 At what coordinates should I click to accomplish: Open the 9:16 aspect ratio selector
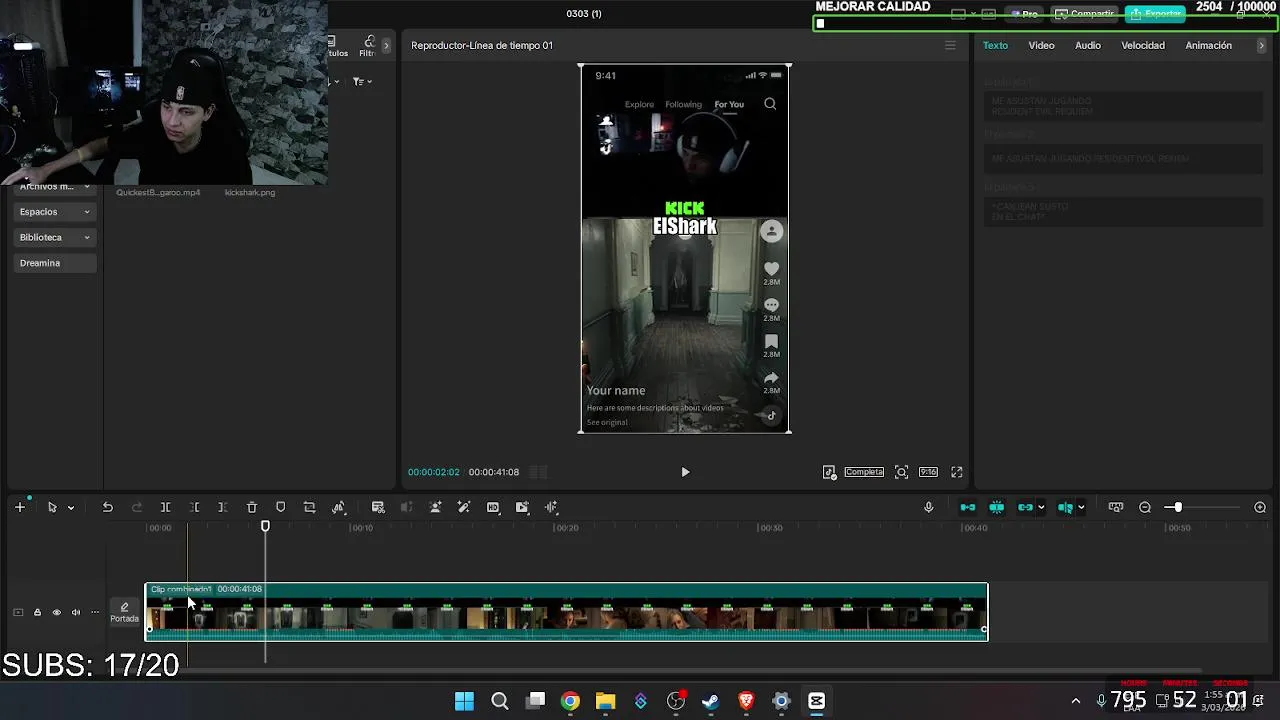click(928, 472)
